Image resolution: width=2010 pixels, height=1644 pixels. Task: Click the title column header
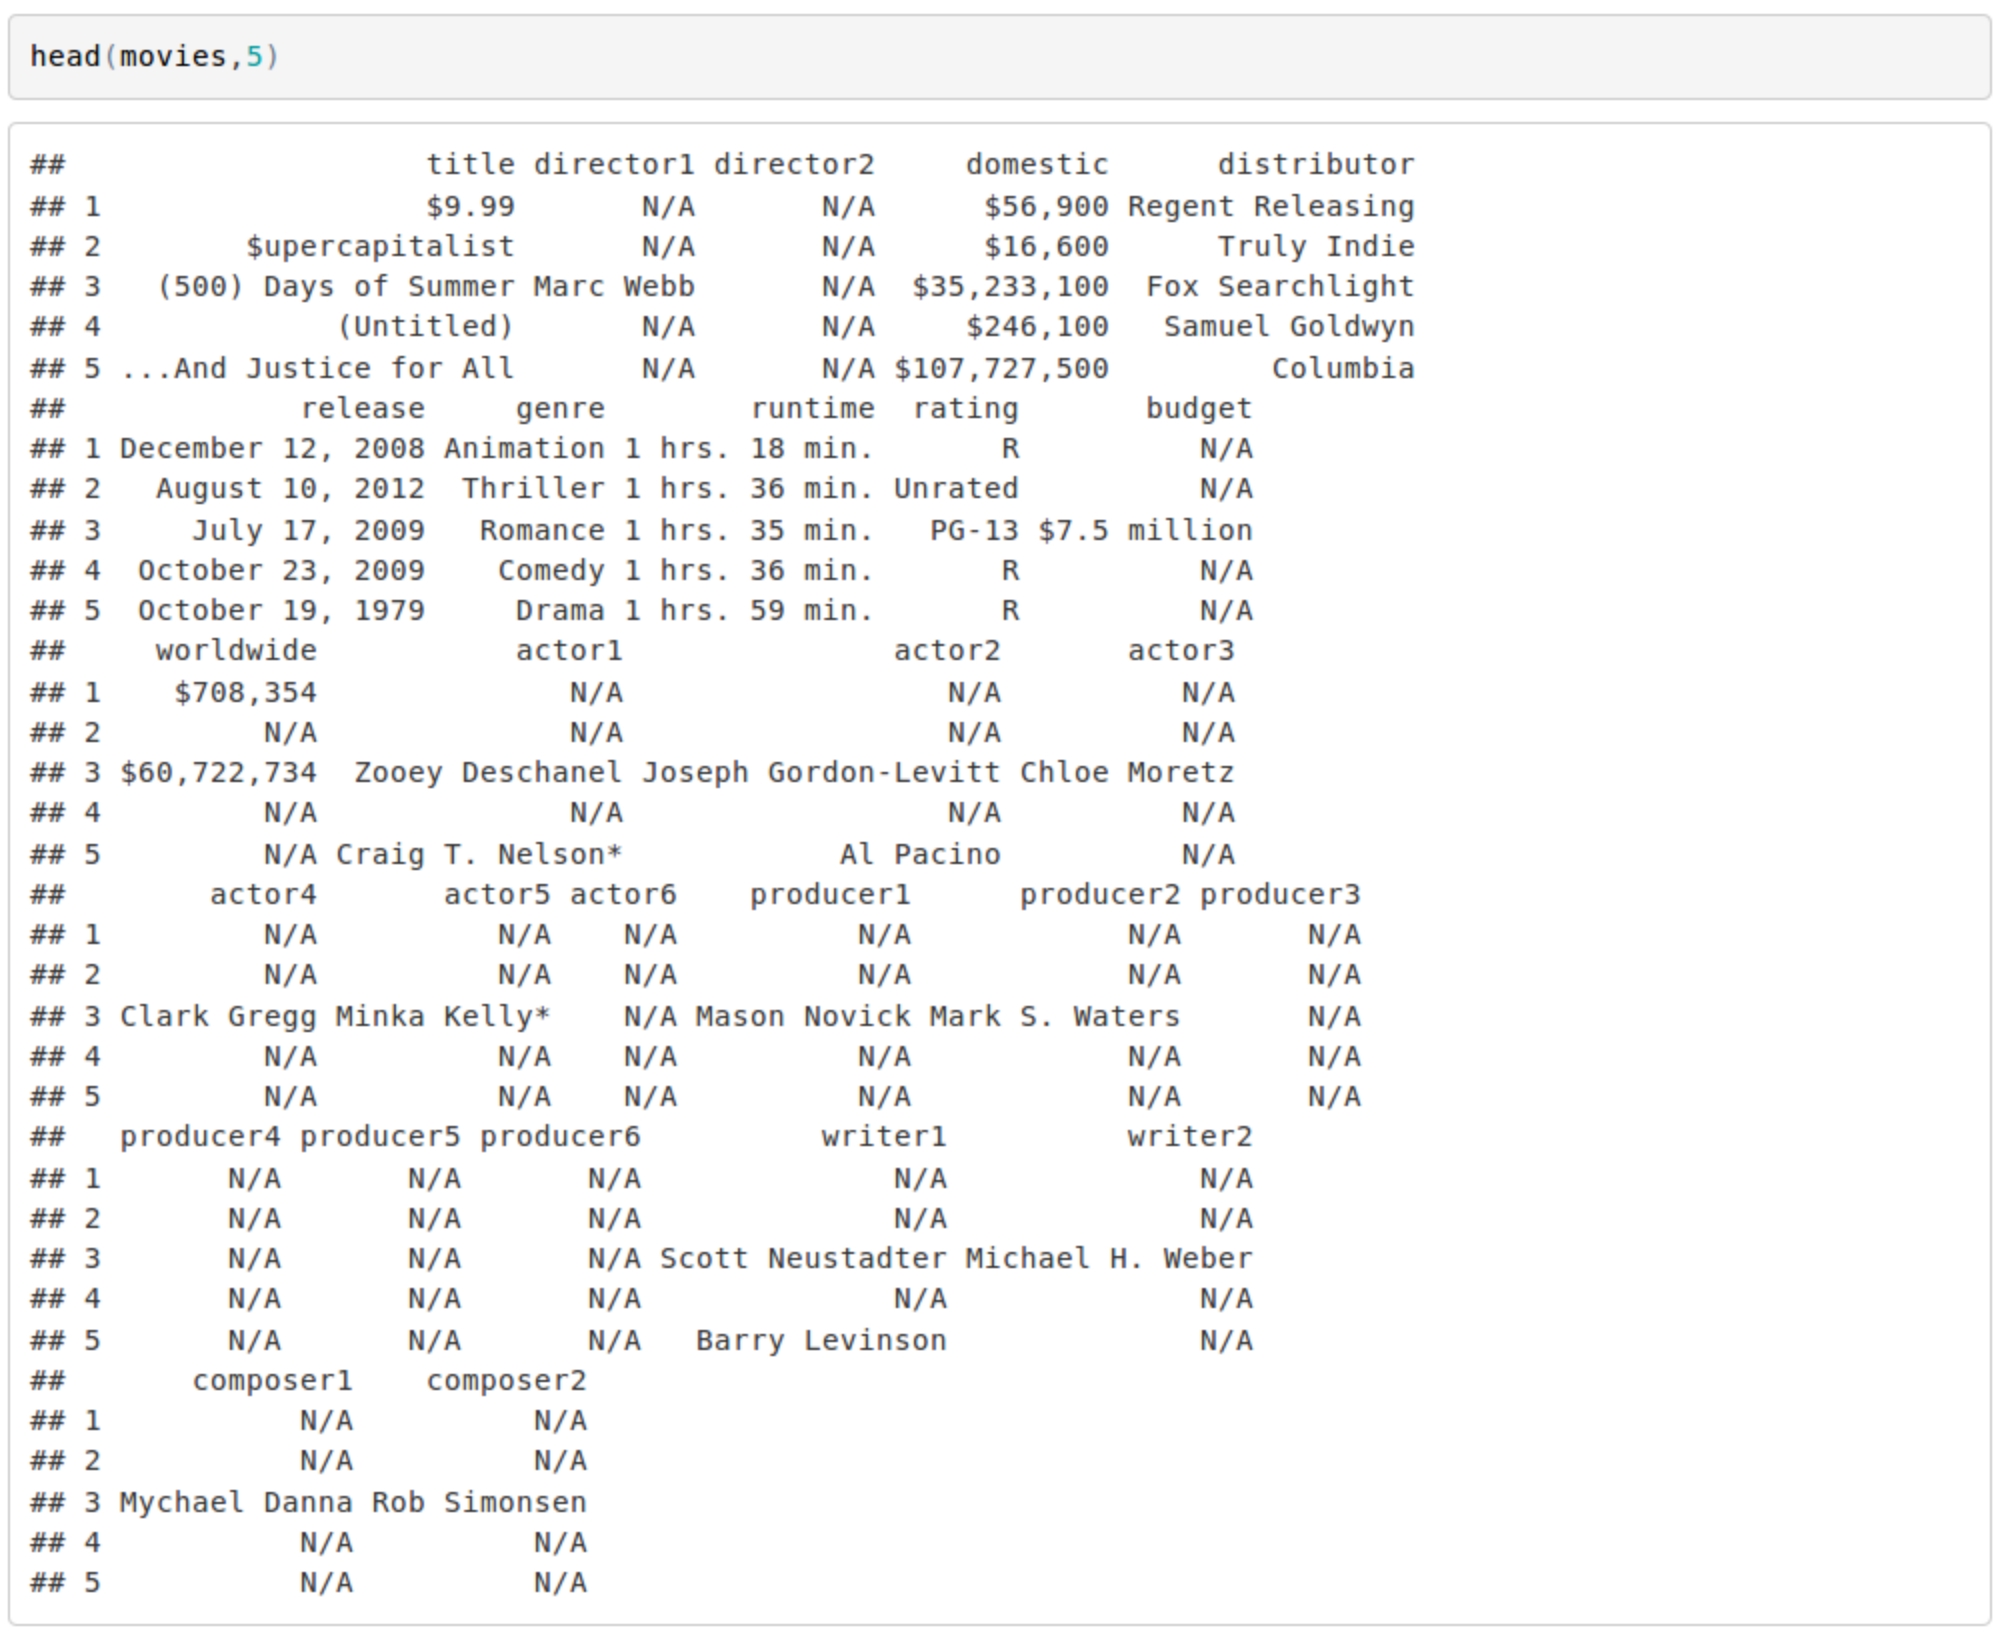click(470, 164)
